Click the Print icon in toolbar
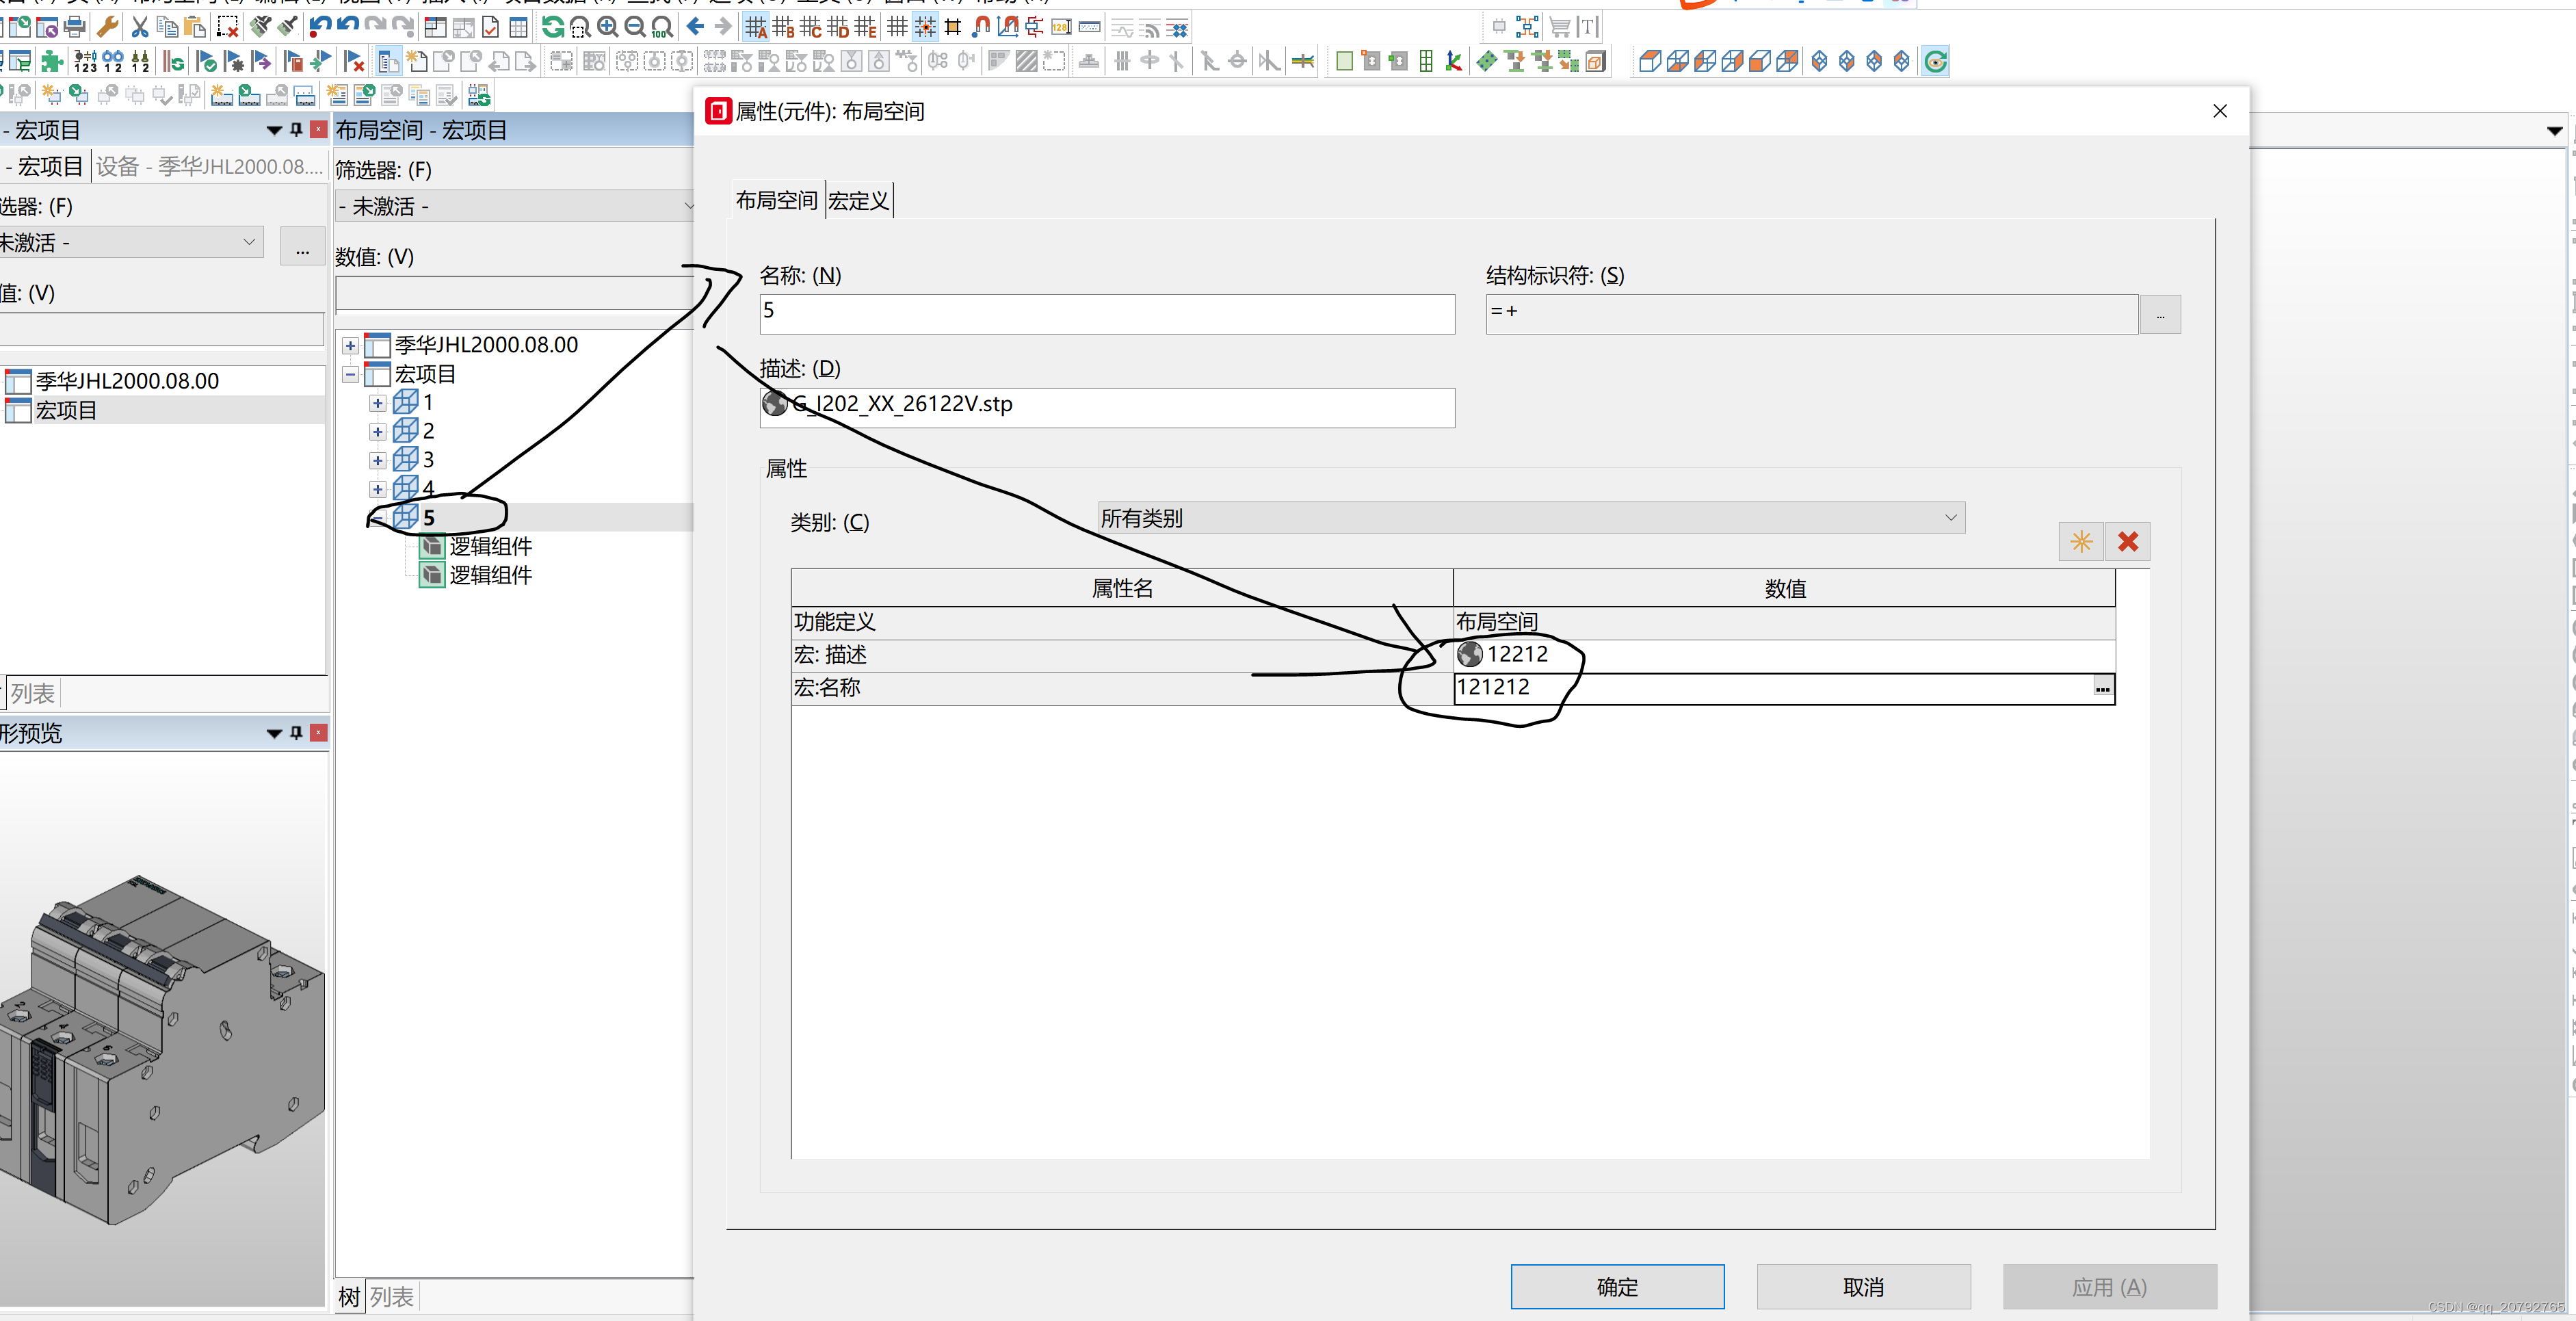2576x1321 pixels. pos(75,27)
